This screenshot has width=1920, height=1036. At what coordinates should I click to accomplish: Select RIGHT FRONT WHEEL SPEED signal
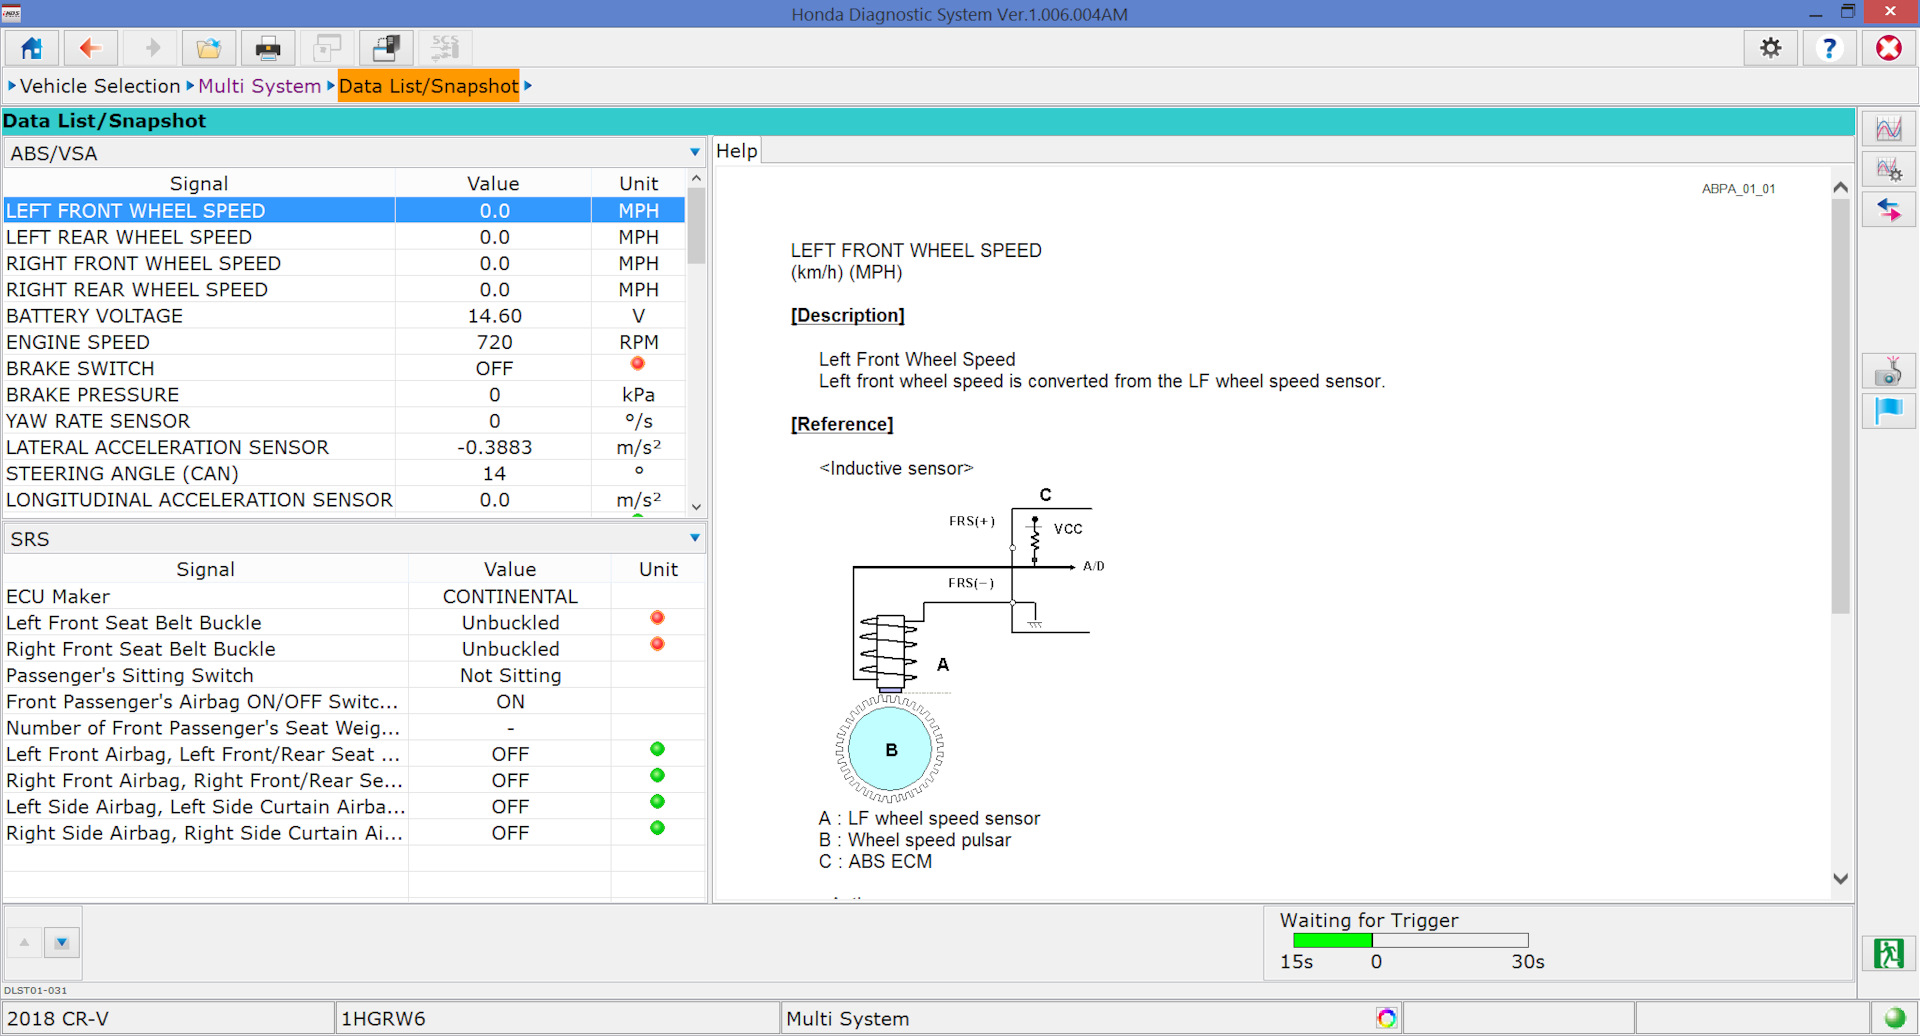pyautogui.click(x=345, y=263)
